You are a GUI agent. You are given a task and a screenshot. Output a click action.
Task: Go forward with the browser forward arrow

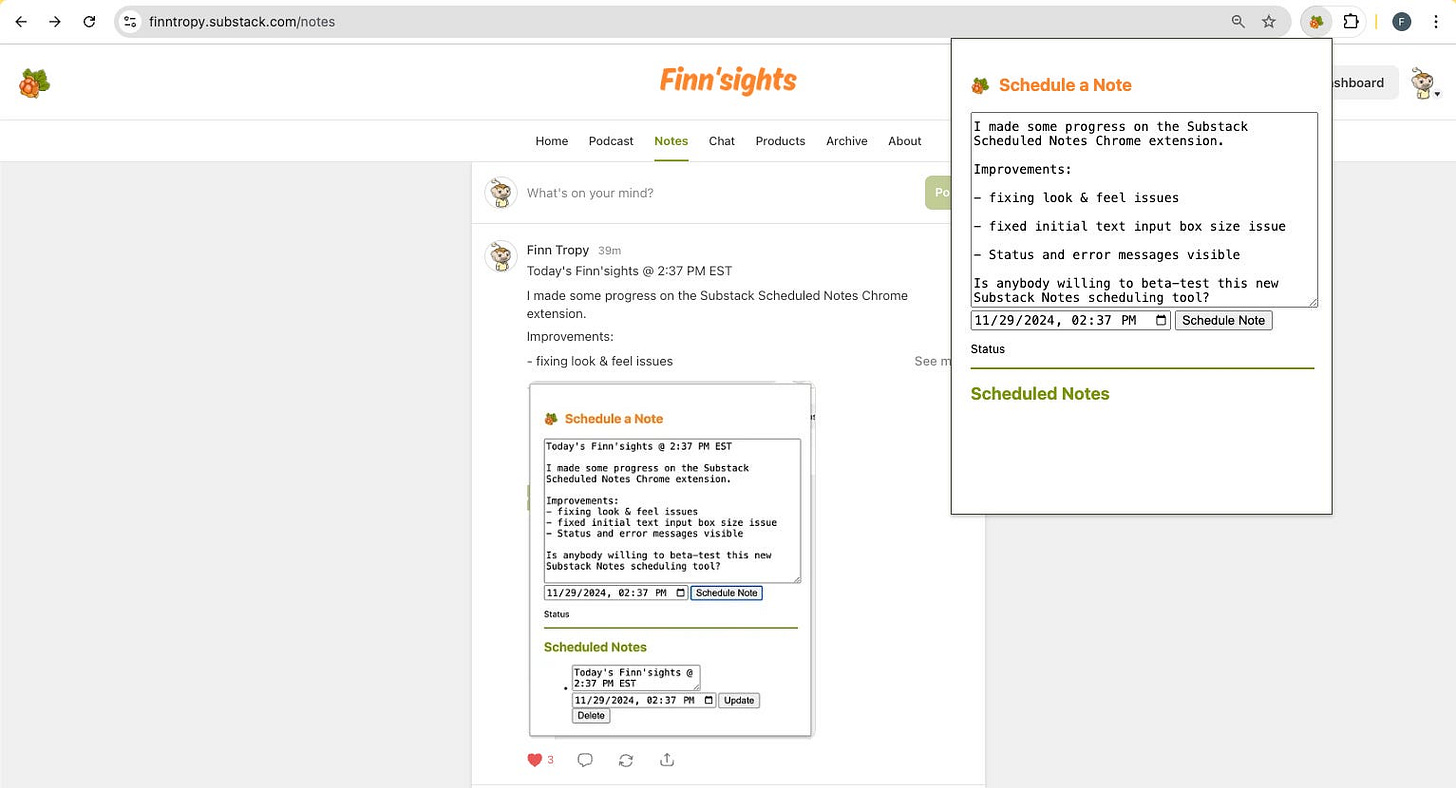point(55,21)
